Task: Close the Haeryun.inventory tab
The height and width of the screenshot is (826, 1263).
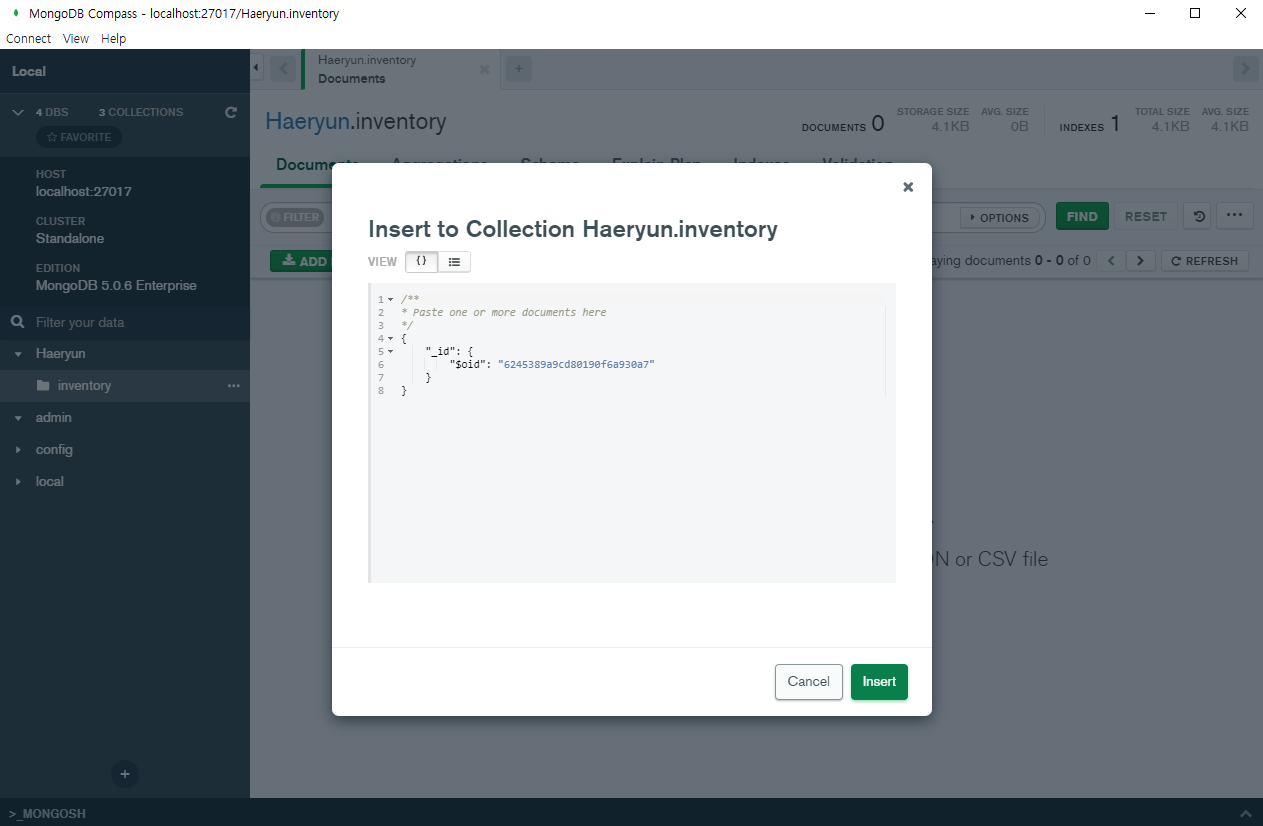Action: [485, 69]
